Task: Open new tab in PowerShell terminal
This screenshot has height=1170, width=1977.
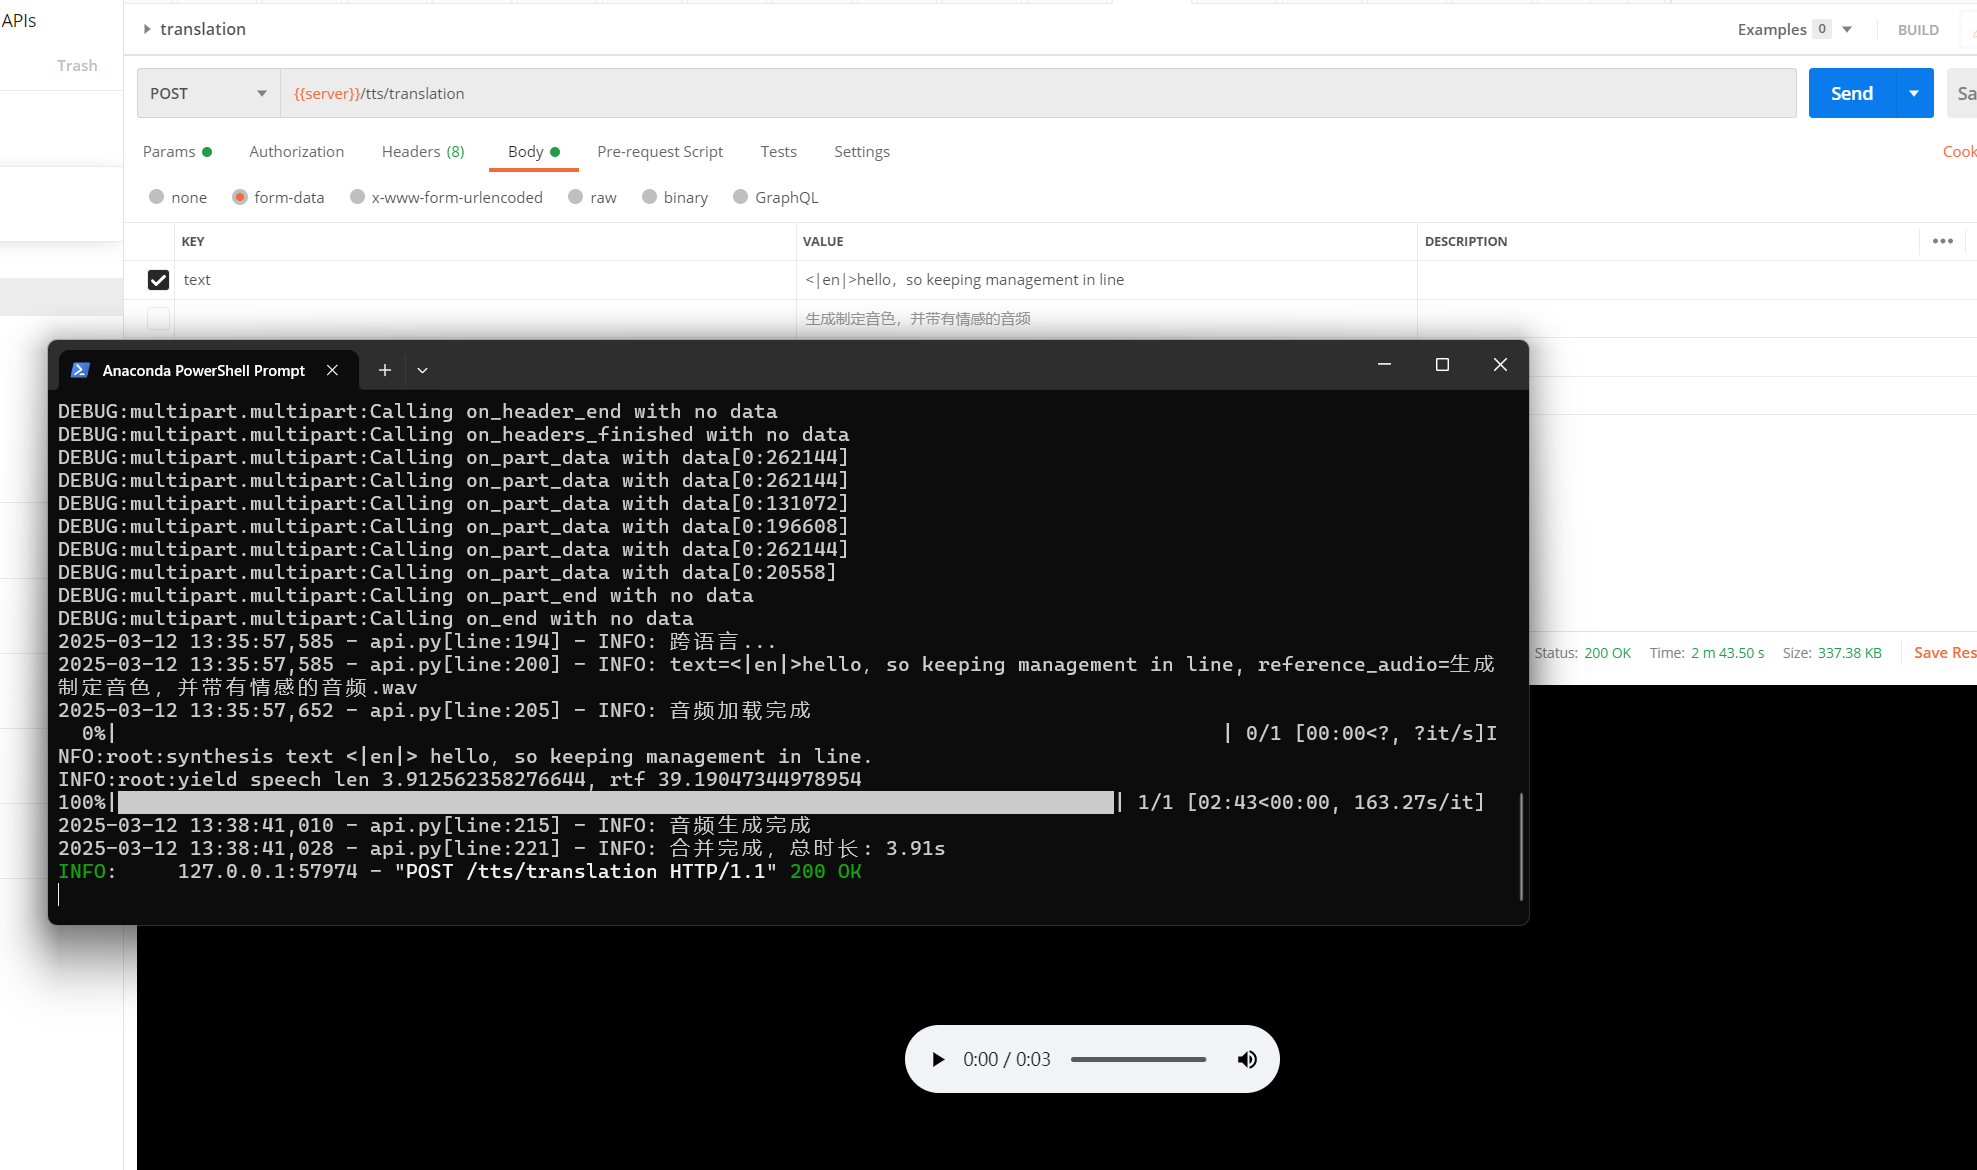Action: point(384,370)
